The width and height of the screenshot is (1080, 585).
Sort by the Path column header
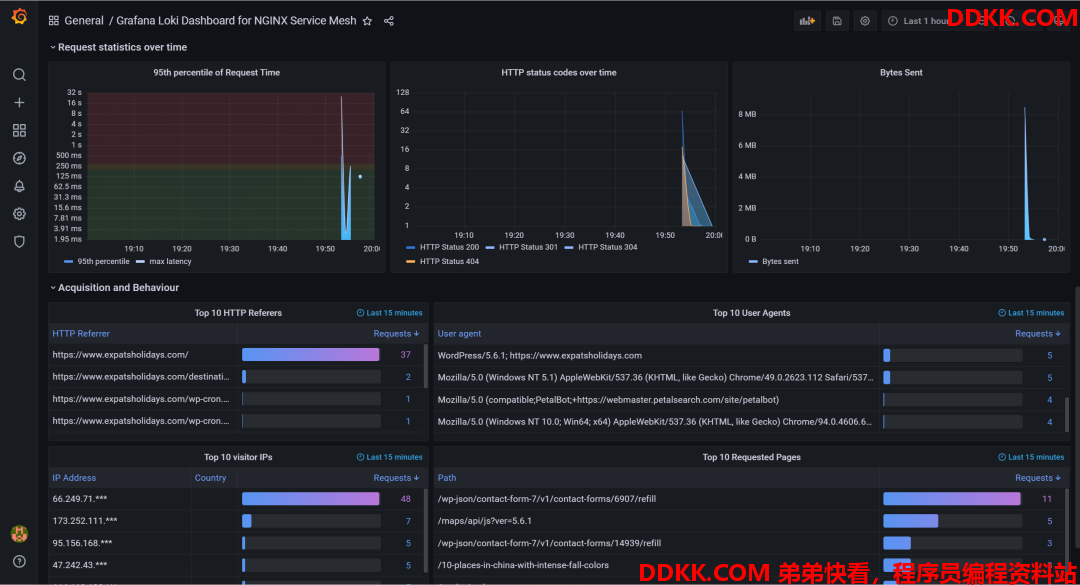(x=447, y=478)
